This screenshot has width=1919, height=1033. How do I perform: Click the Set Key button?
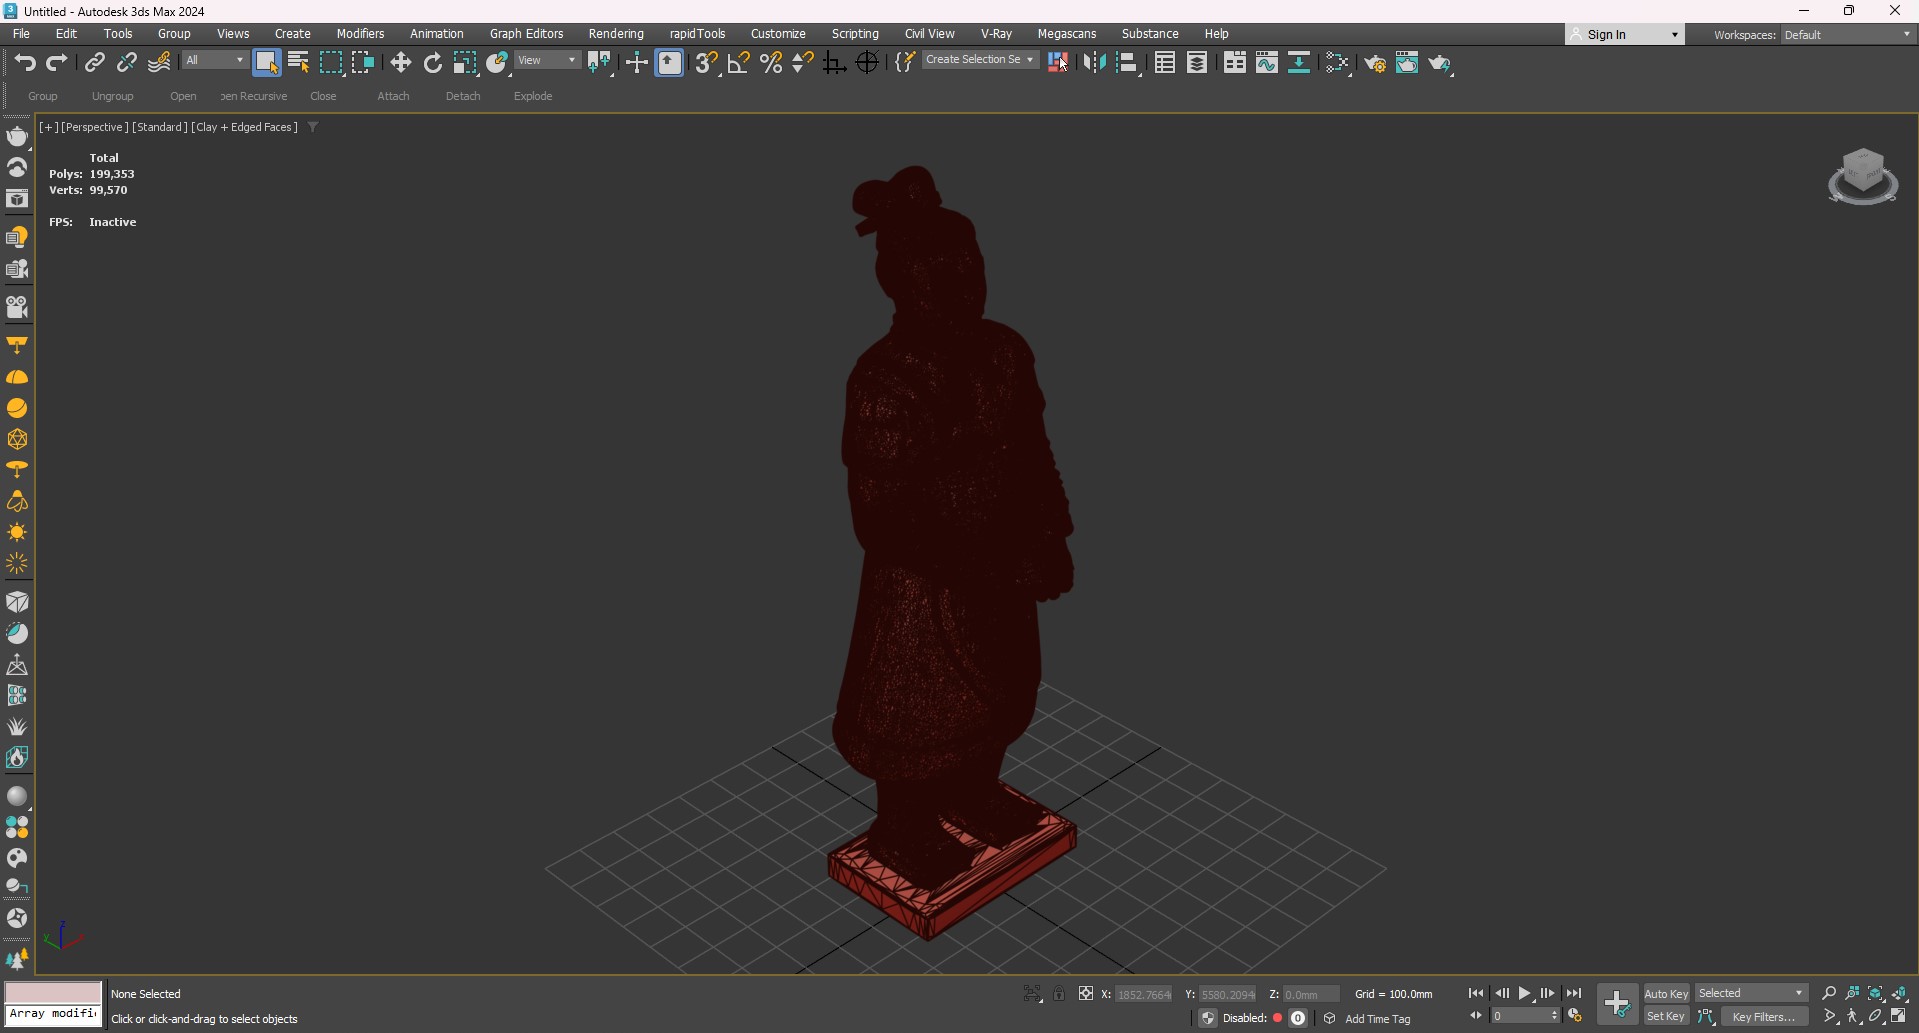point(1666,1017)
